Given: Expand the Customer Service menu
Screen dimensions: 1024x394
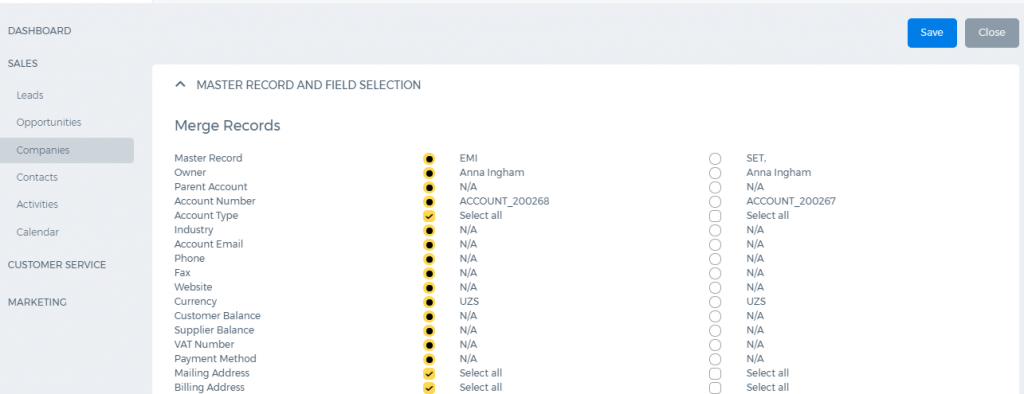Looking at the screenshot, I should 57,265.
